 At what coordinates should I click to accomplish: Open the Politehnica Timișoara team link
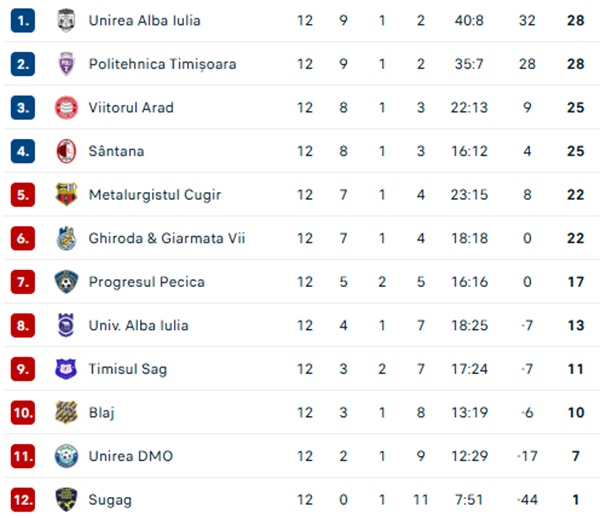(162, 64)
